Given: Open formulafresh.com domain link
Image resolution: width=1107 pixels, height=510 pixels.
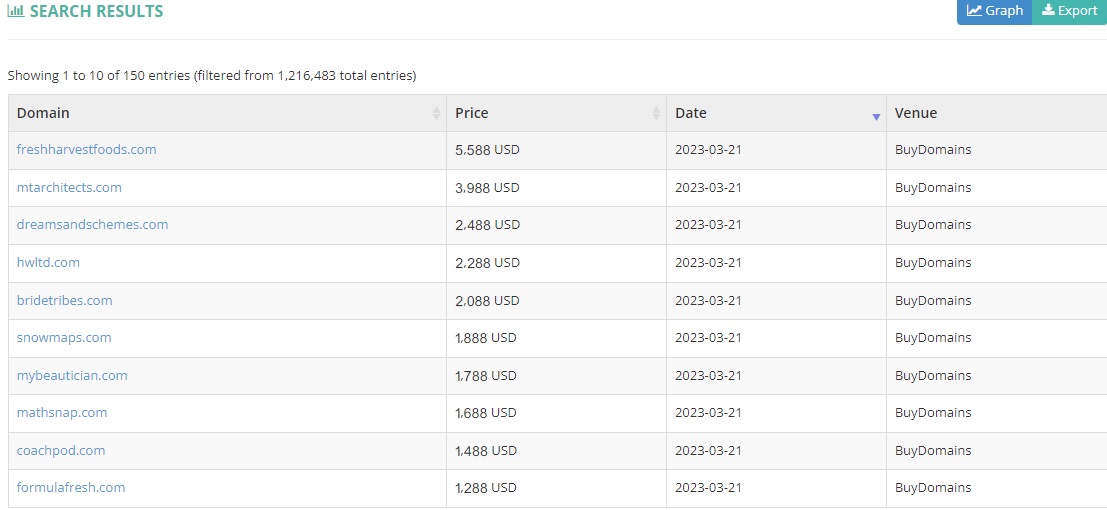Looking at the screenshot, I should [71, 487].
